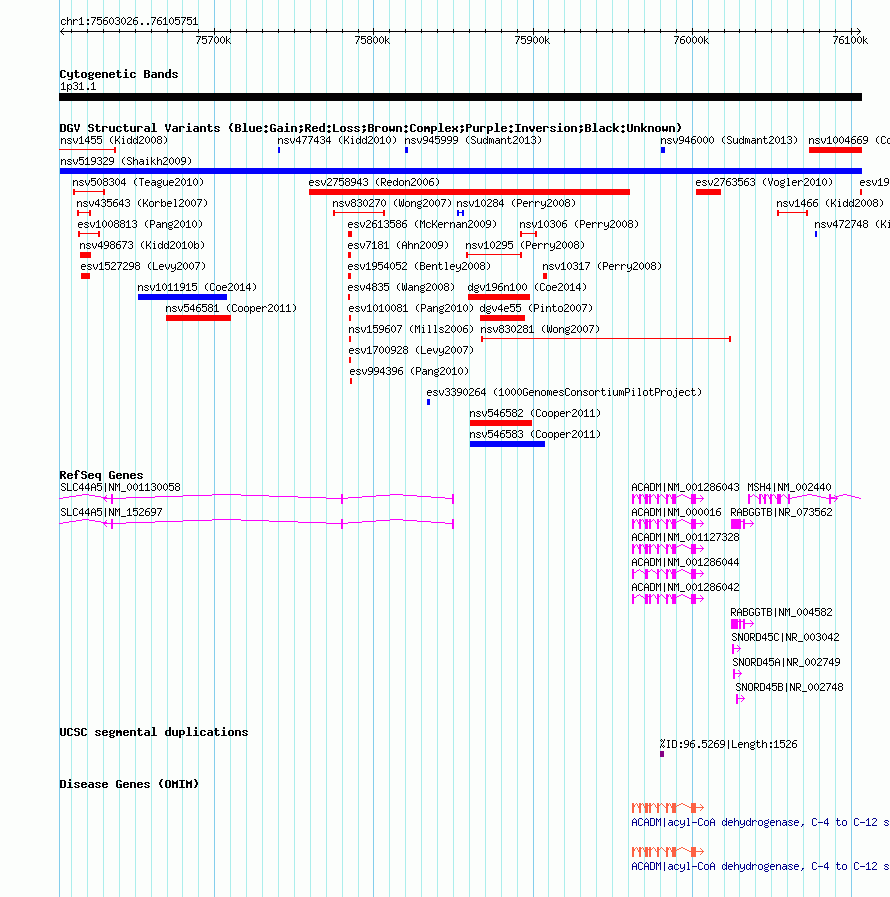Select the nsv1011915 (Coe2014) blue bar
The image size is (890, 897).
point(182,297)
